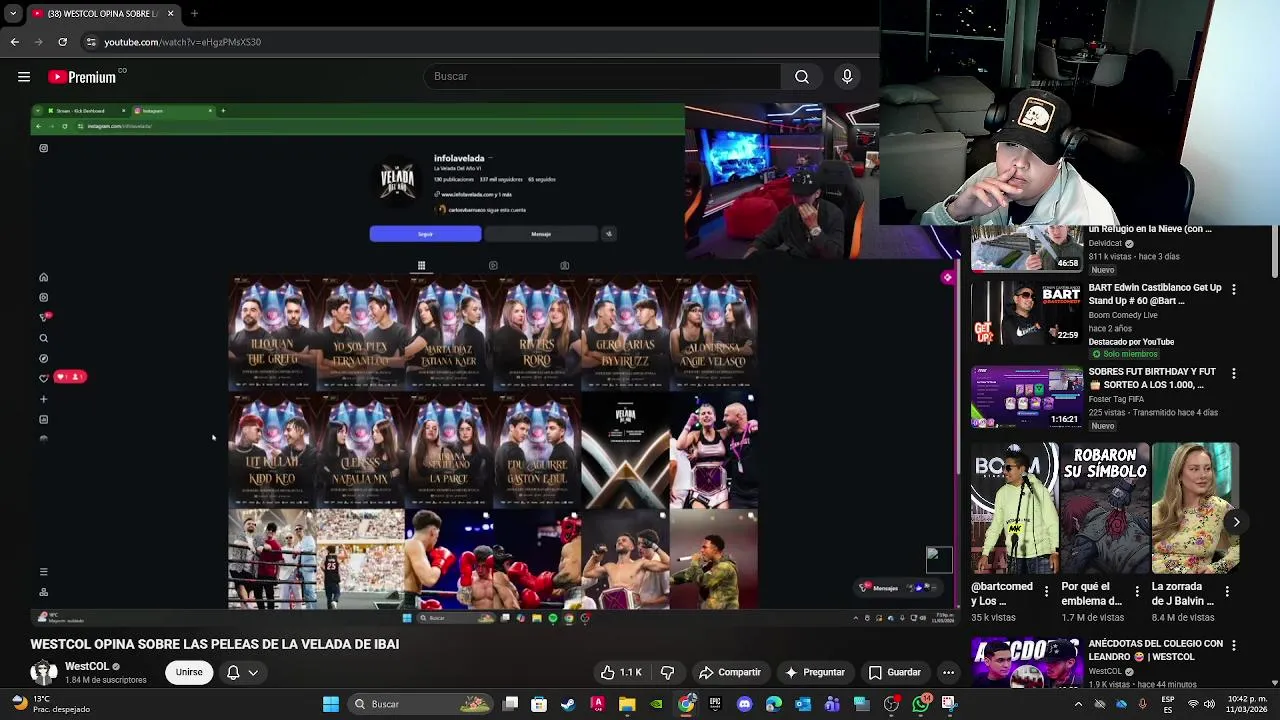This screenshot has height=720, width=1280.
Task: Open options for SOBRES FUT BIRTHDAY video
Action: click(x=1233, y=373)
